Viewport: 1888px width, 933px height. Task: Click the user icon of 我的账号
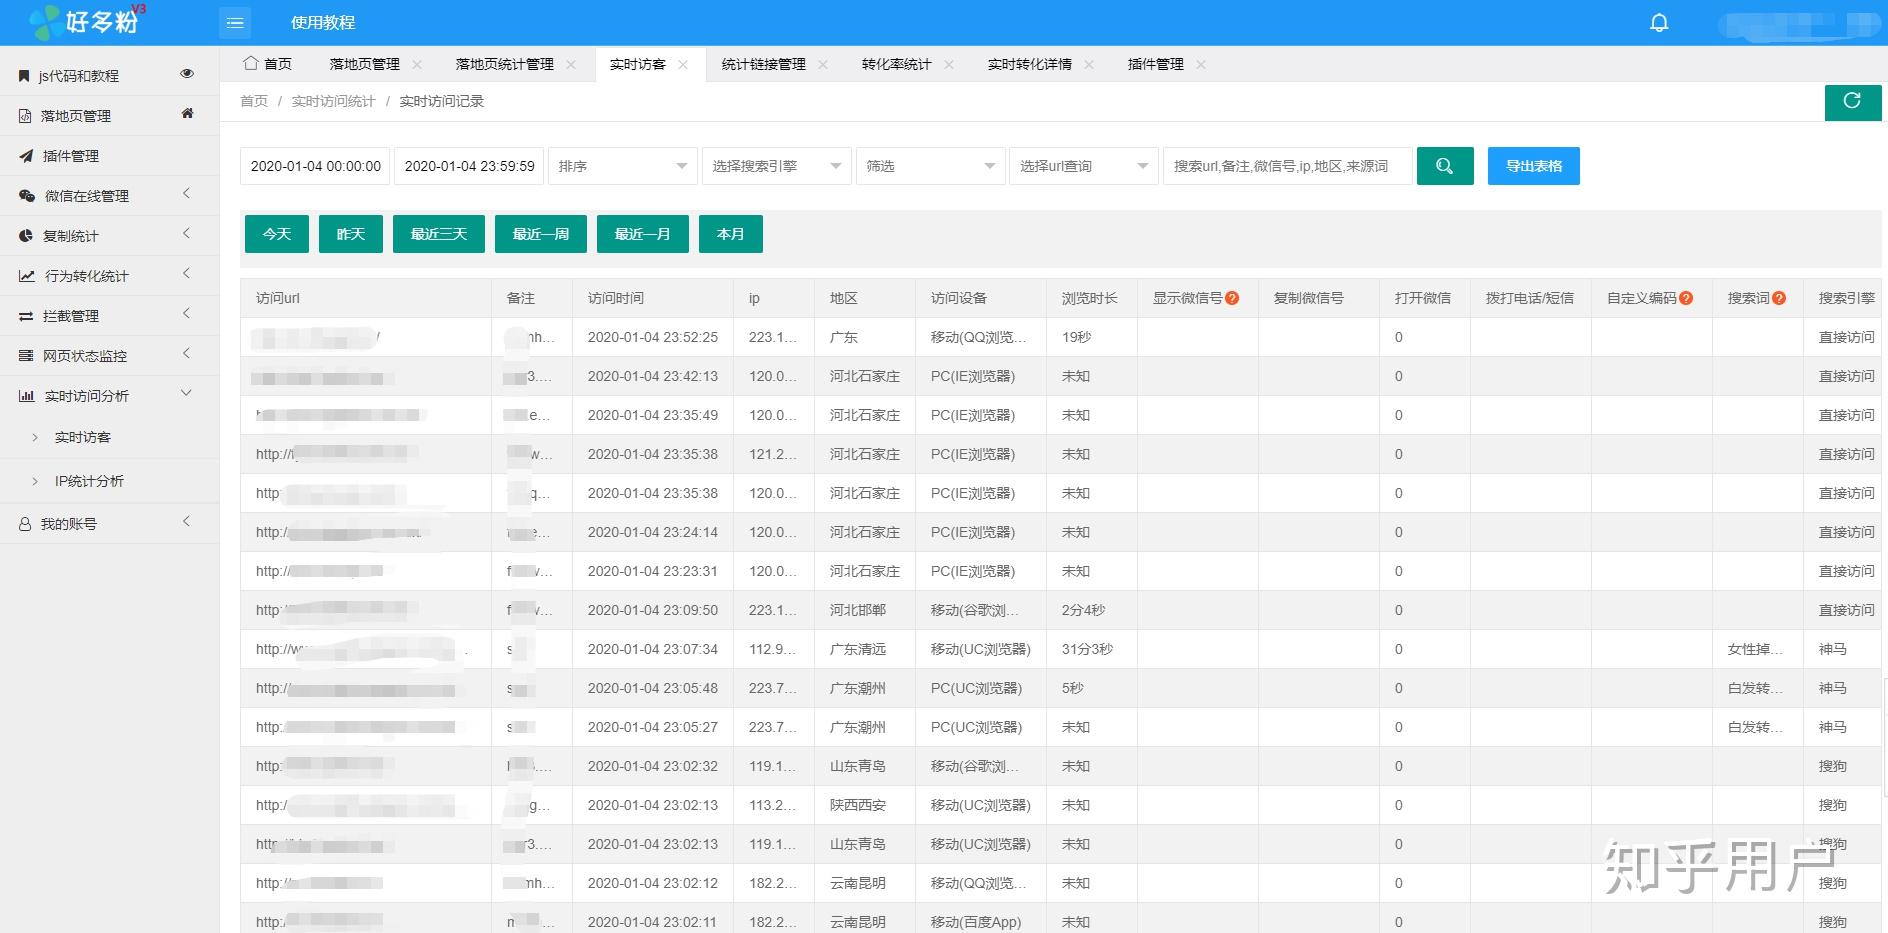25,524
